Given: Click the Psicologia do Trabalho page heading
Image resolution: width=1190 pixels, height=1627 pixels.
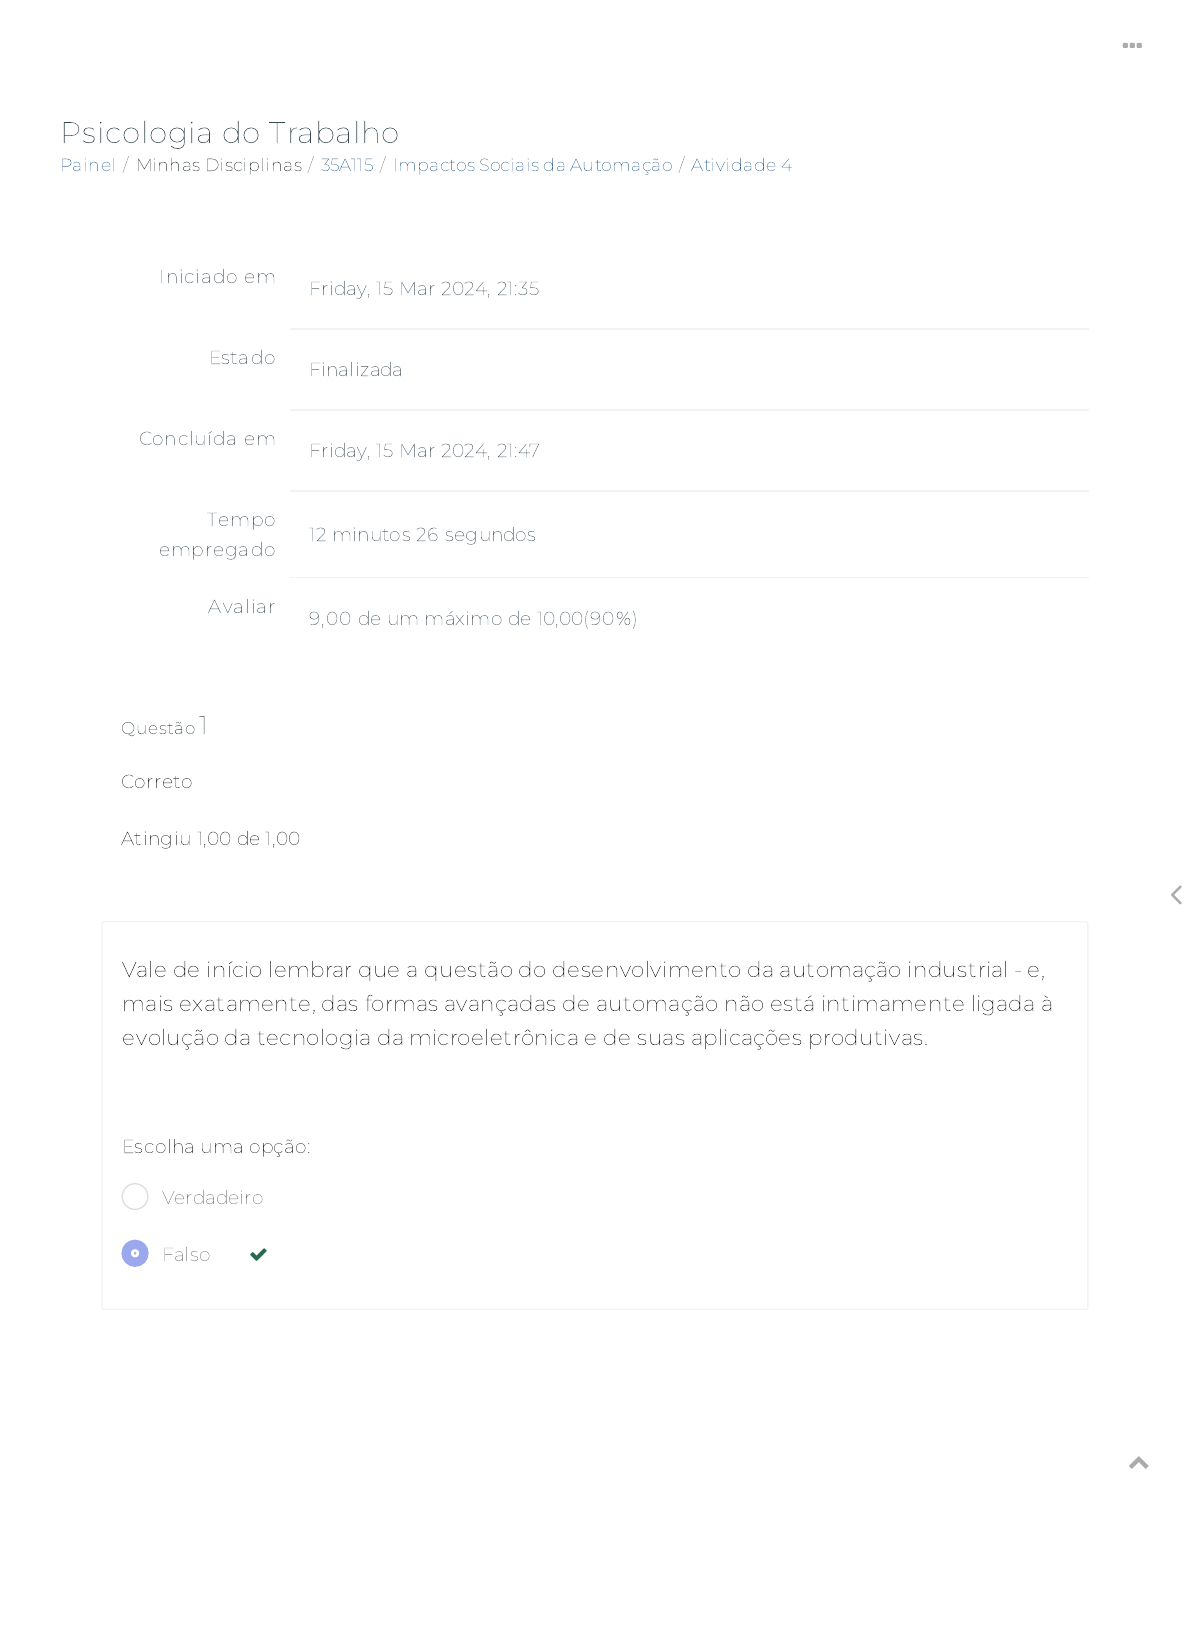Looking at the screenshot, I should (230, 132).
